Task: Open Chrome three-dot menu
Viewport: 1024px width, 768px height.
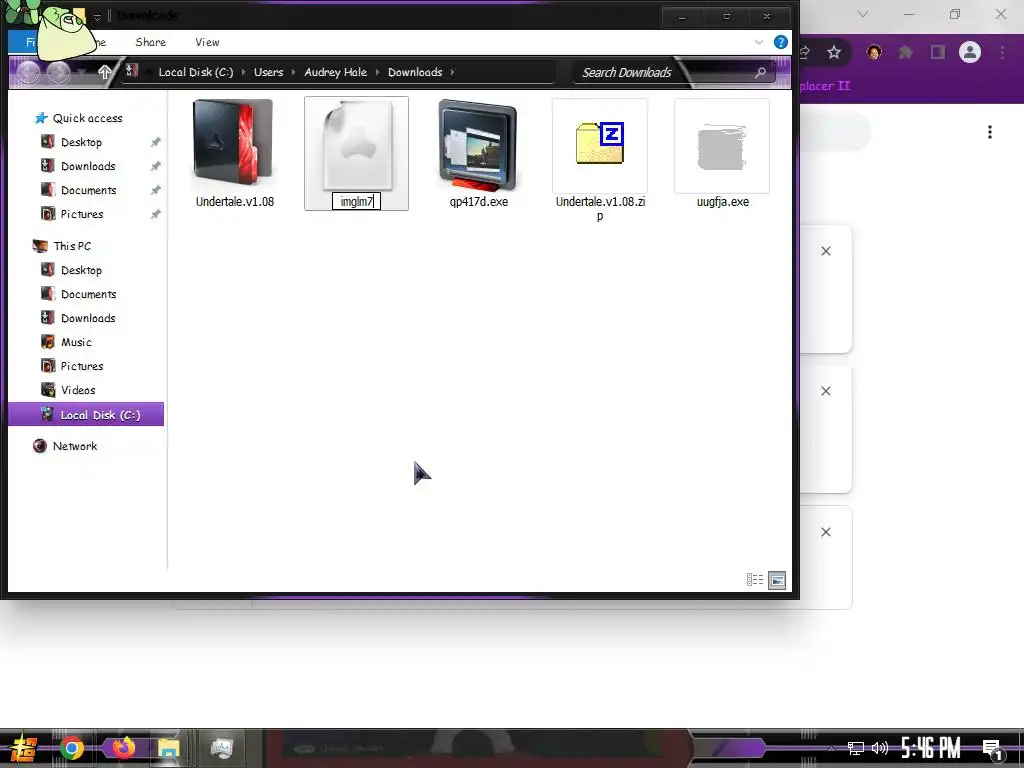Action: pos(1002,52)
